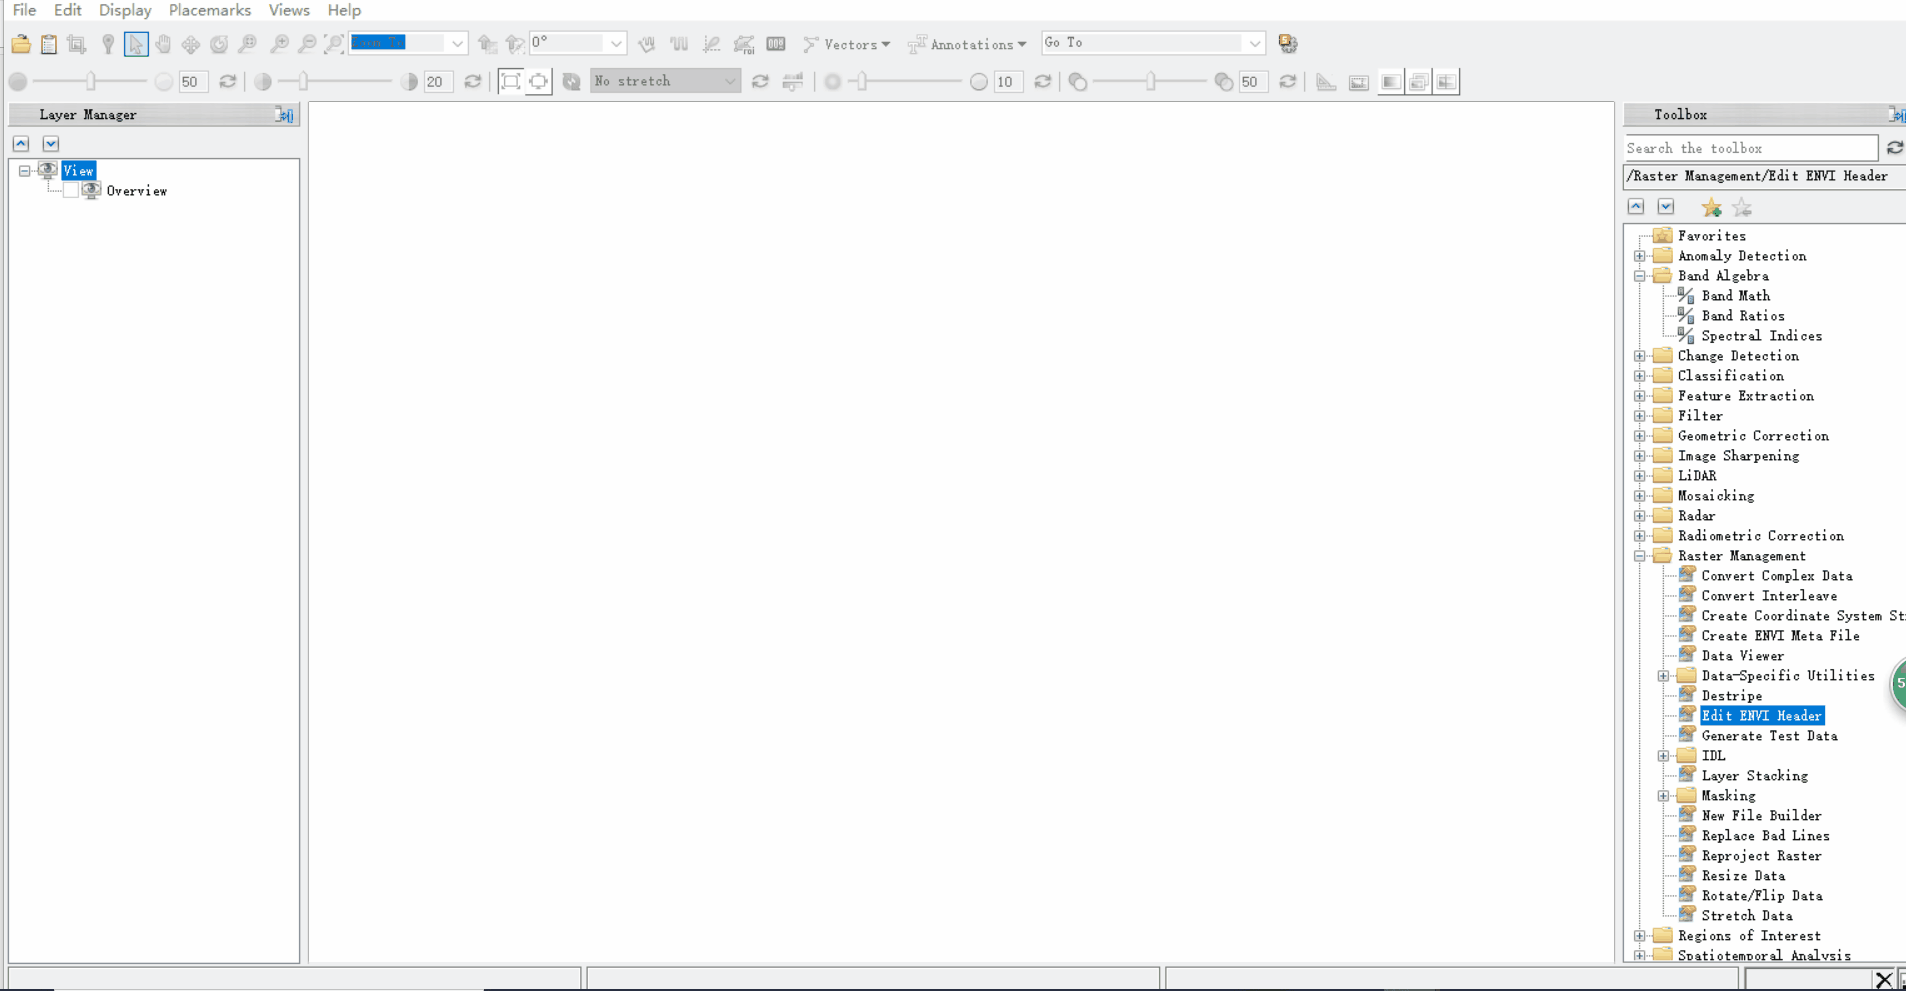
Task: Open the Zoom To dropdown
Action: click(457, 44)
